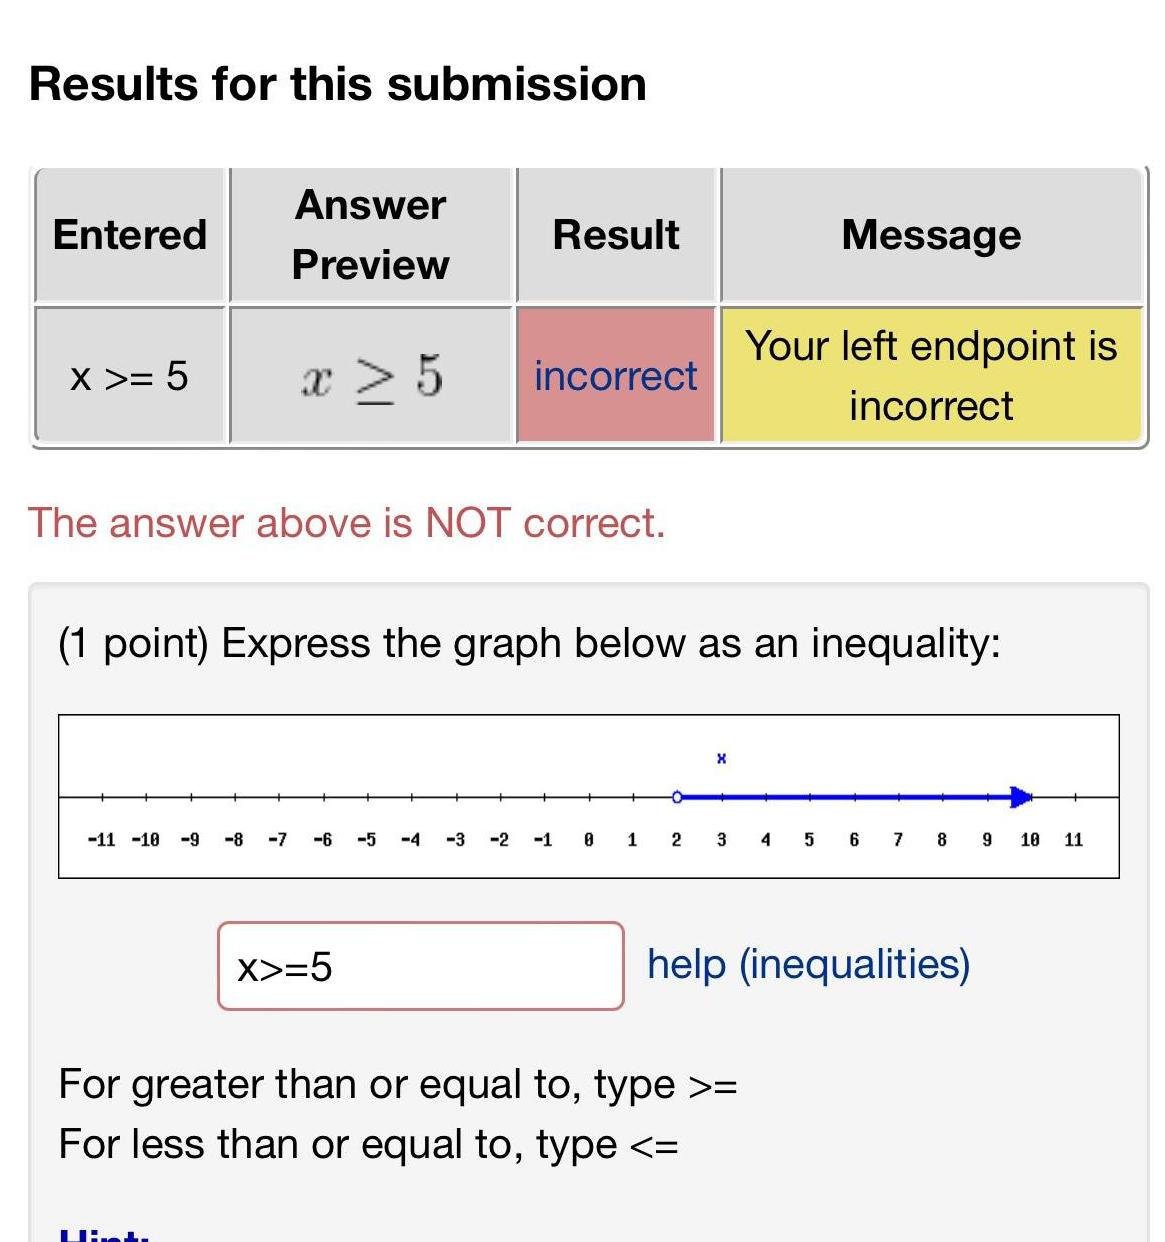This screenshot has width=1165, height=1242.
Task: Click the yellow left endpoint message
Action: point(931,375)
